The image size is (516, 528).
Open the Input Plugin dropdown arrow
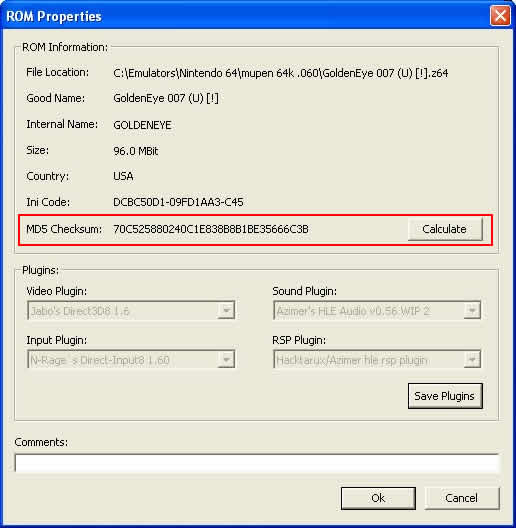tap(226, 359)
